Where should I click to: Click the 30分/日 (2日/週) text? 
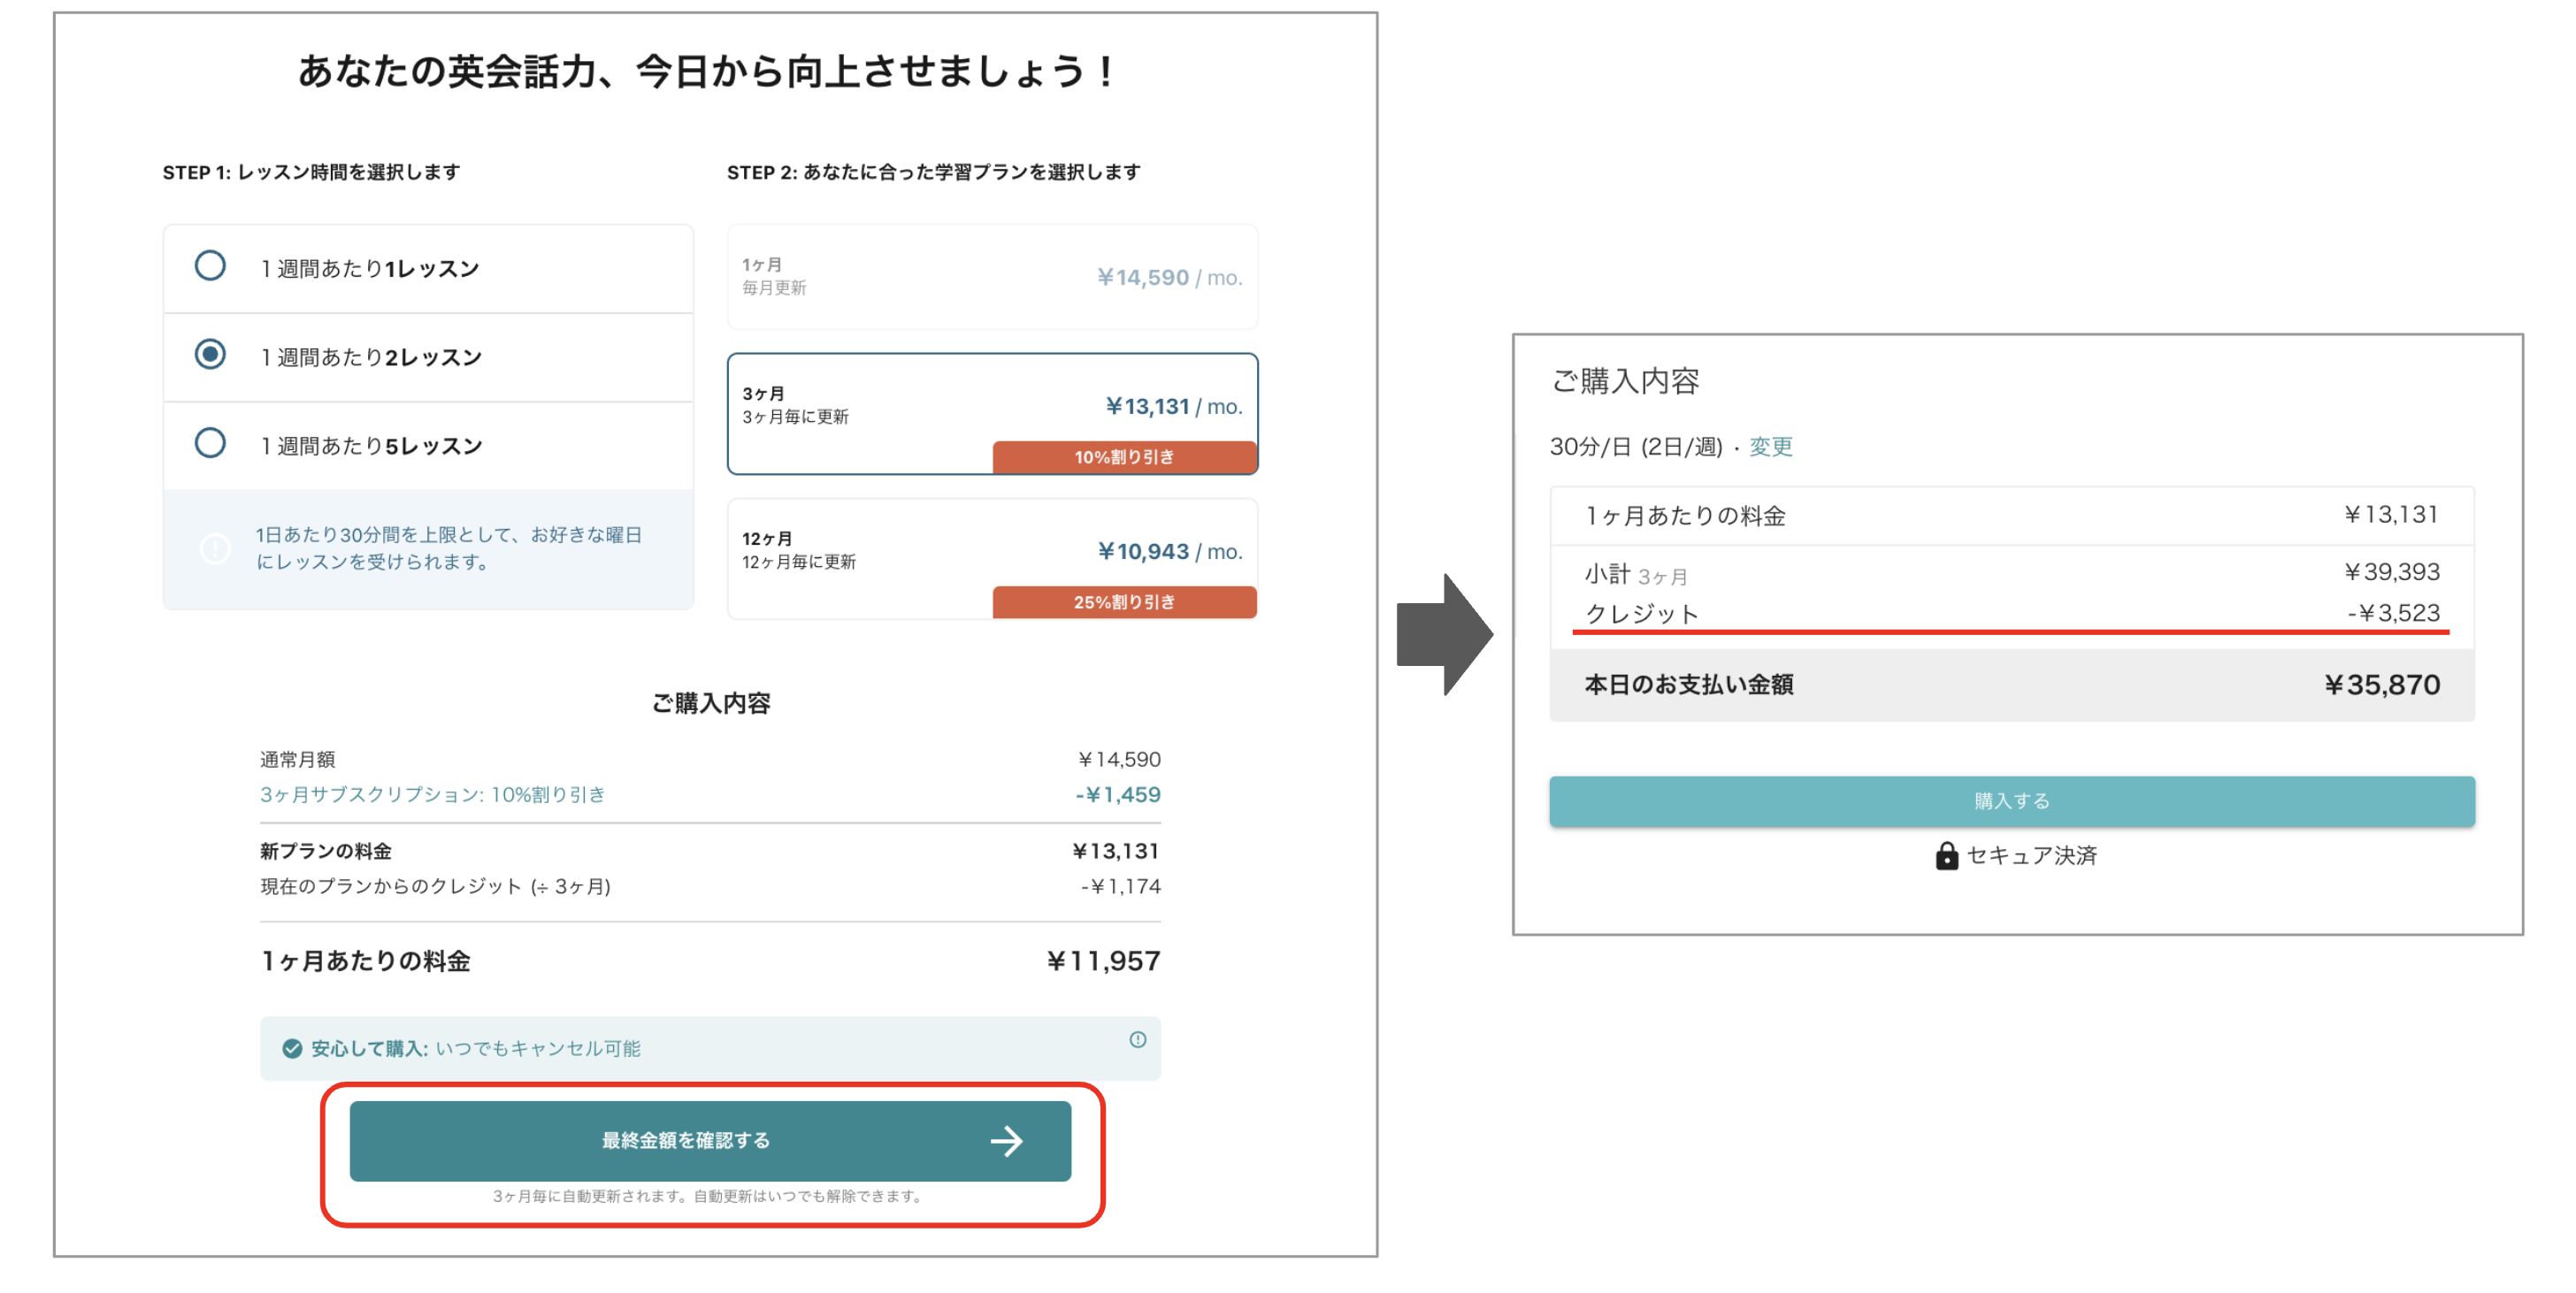click(1636, 447)
